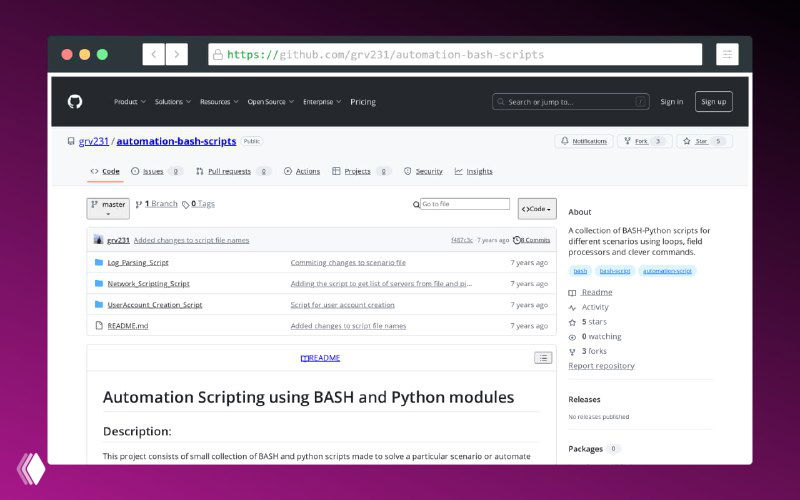Viewport: 800px width, 500px height.
Task: Click the Log_Parsing_Script folder icon
Action: pos(99,262)
